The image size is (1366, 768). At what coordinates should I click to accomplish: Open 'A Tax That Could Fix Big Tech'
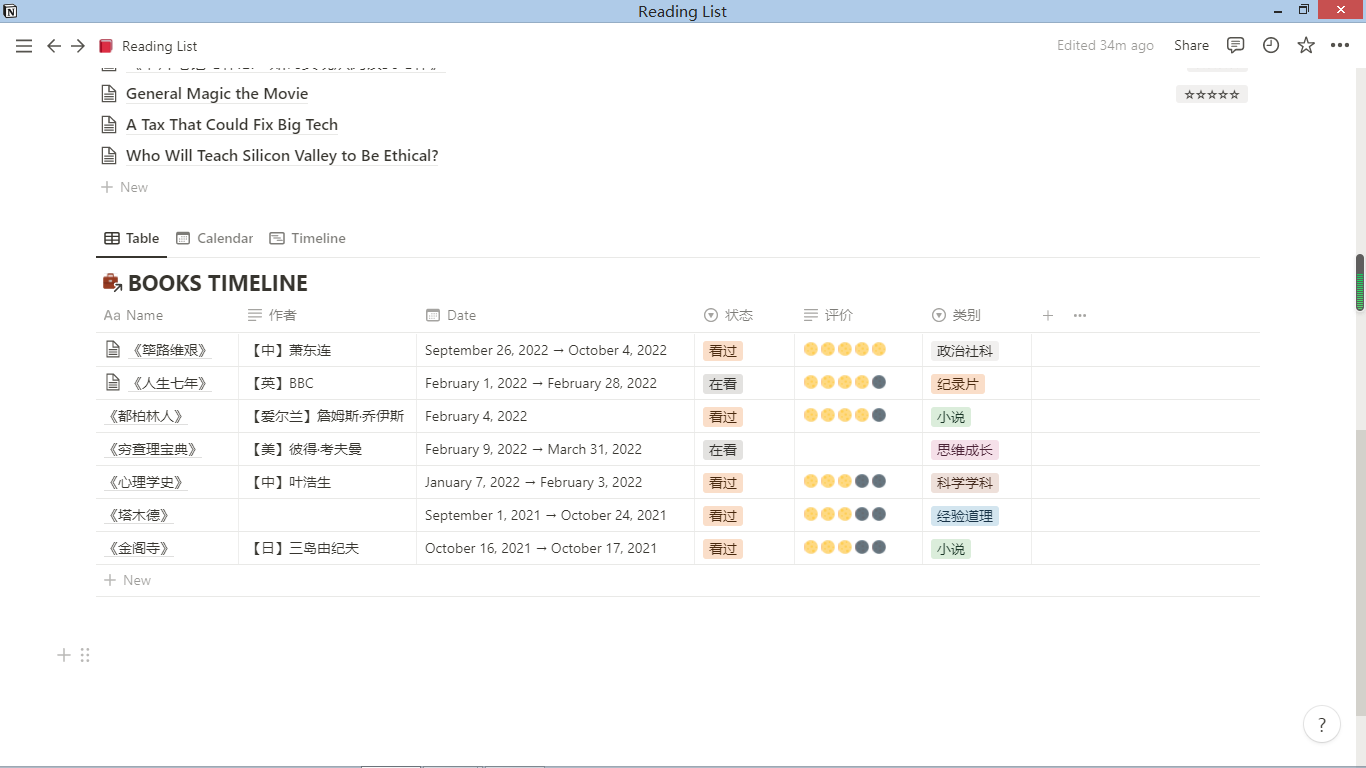coord(231,125)
